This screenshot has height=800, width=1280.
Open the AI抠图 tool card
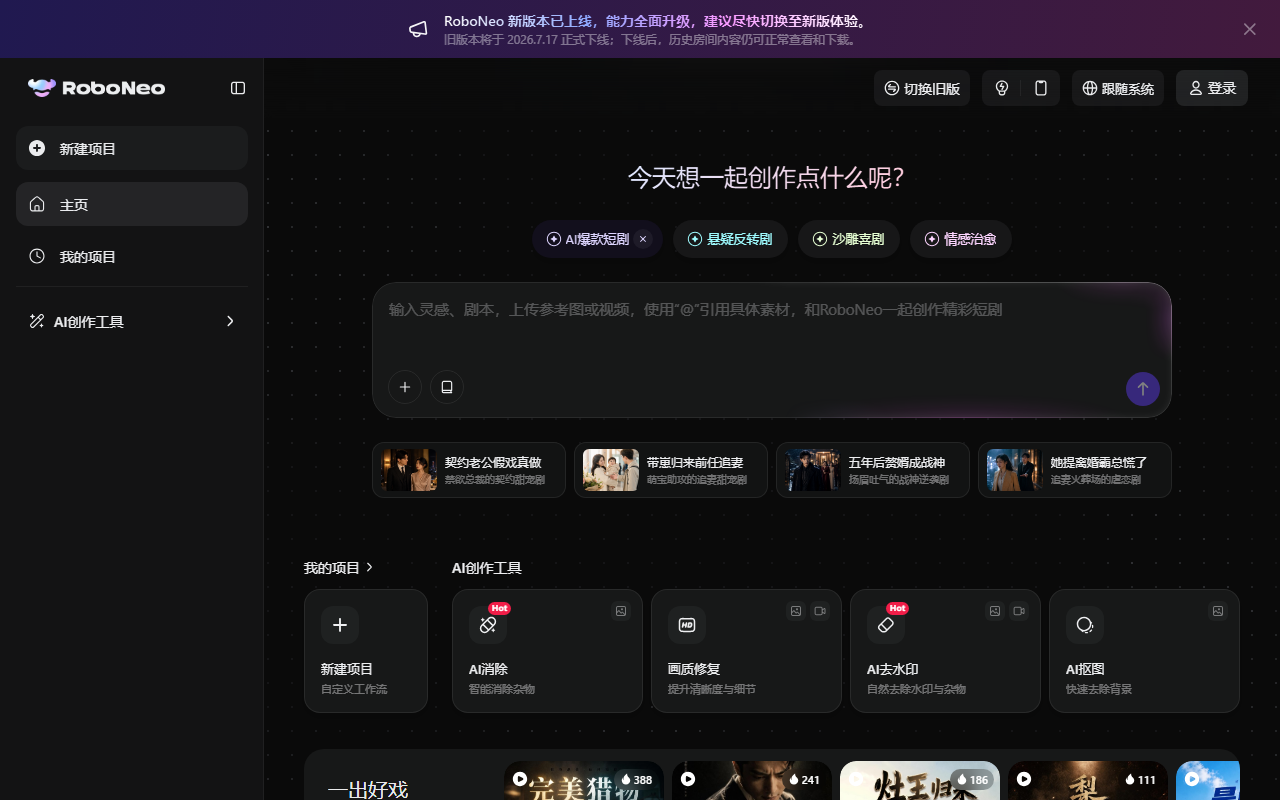click(1144, 651)
